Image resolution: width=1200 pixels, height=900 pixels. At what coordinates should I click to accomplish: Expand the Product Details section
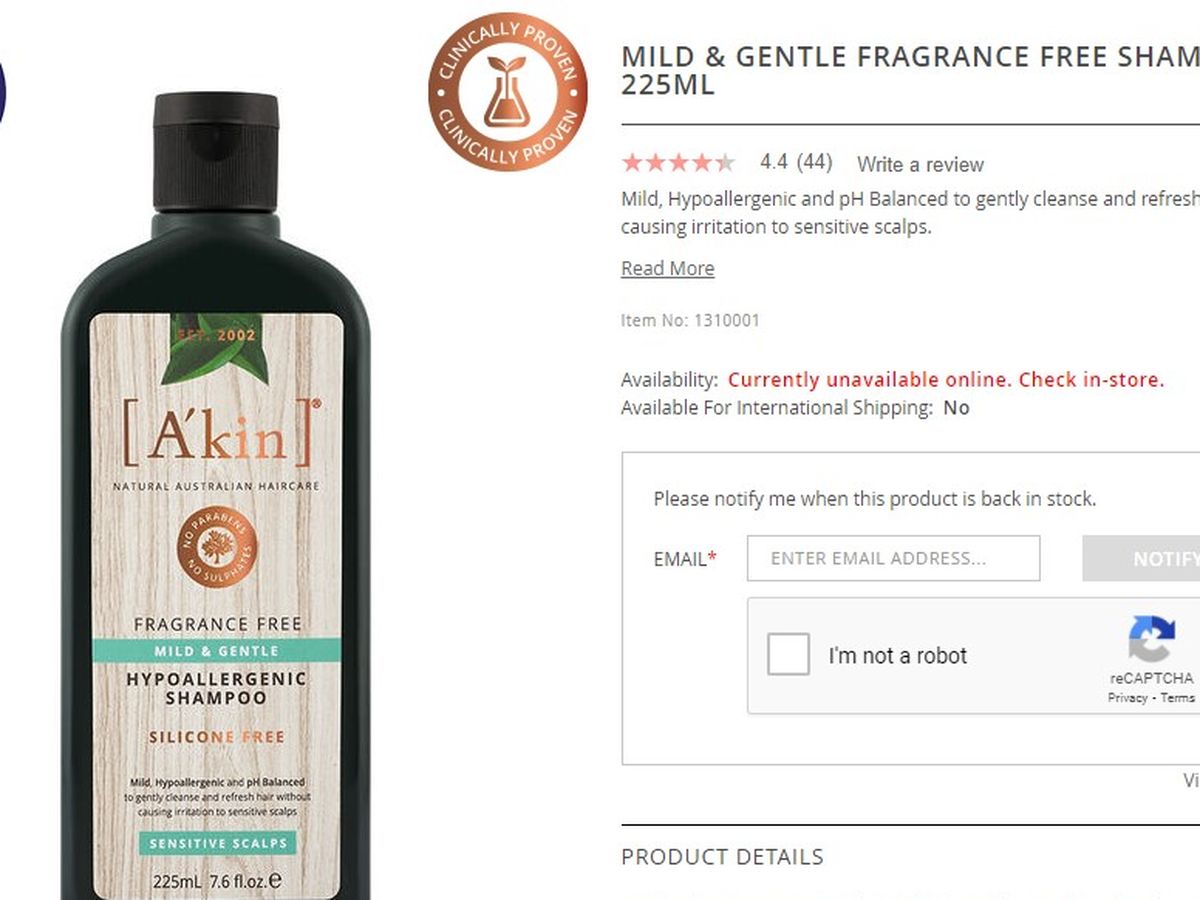[722, 857]
